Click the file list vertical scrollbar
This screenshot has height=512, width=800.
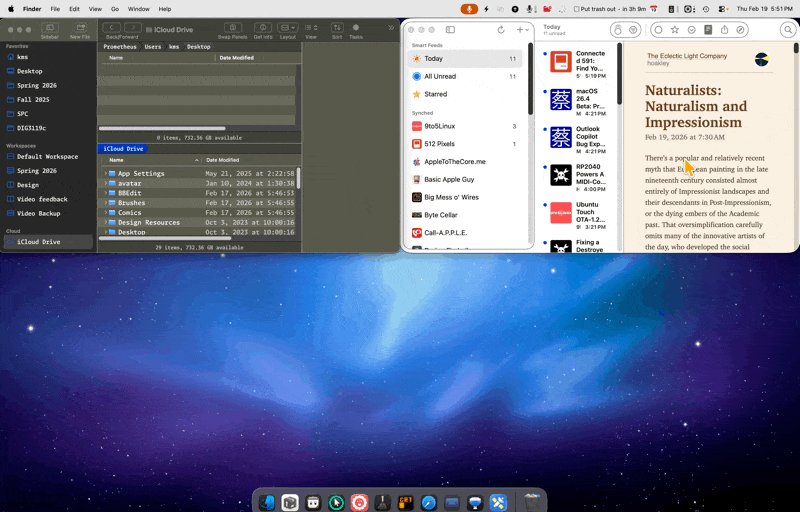pos(298,185)
